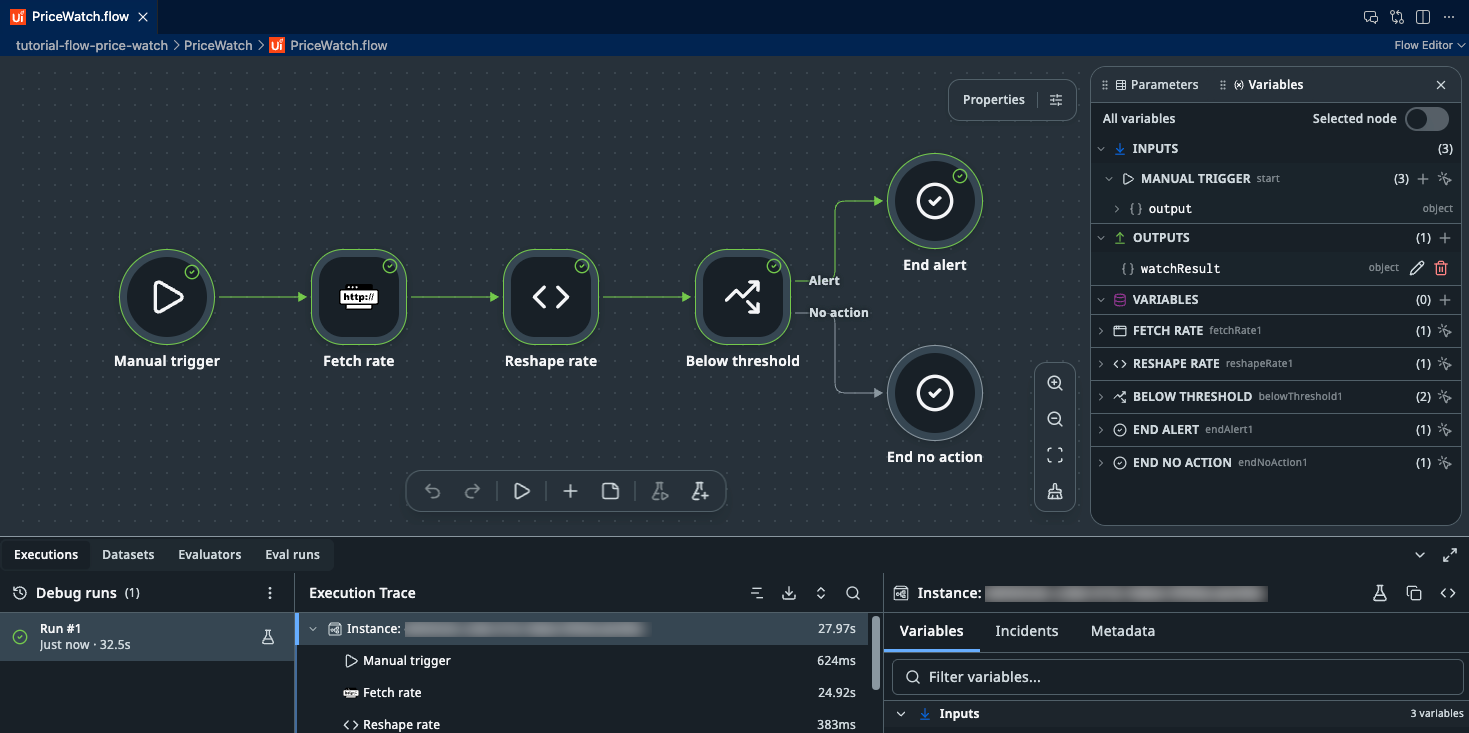Collapse the Inputs variables group
1469x733 pixels.
901,714
